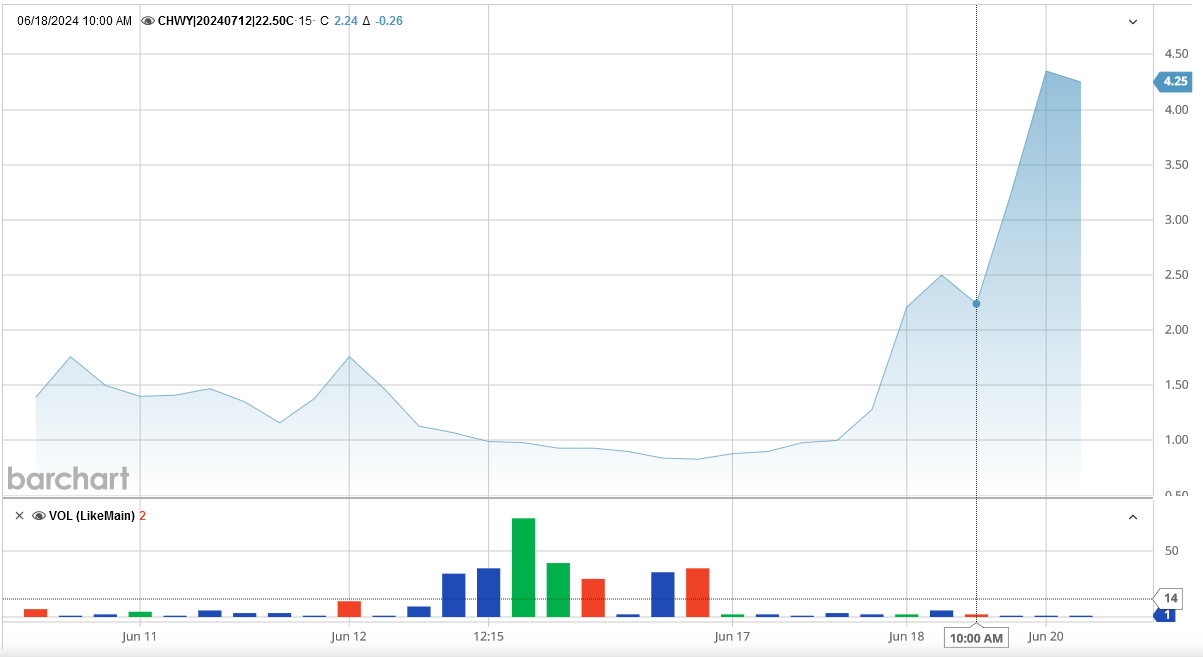Click the tallest green volume bar

click(x=523, y=567)
